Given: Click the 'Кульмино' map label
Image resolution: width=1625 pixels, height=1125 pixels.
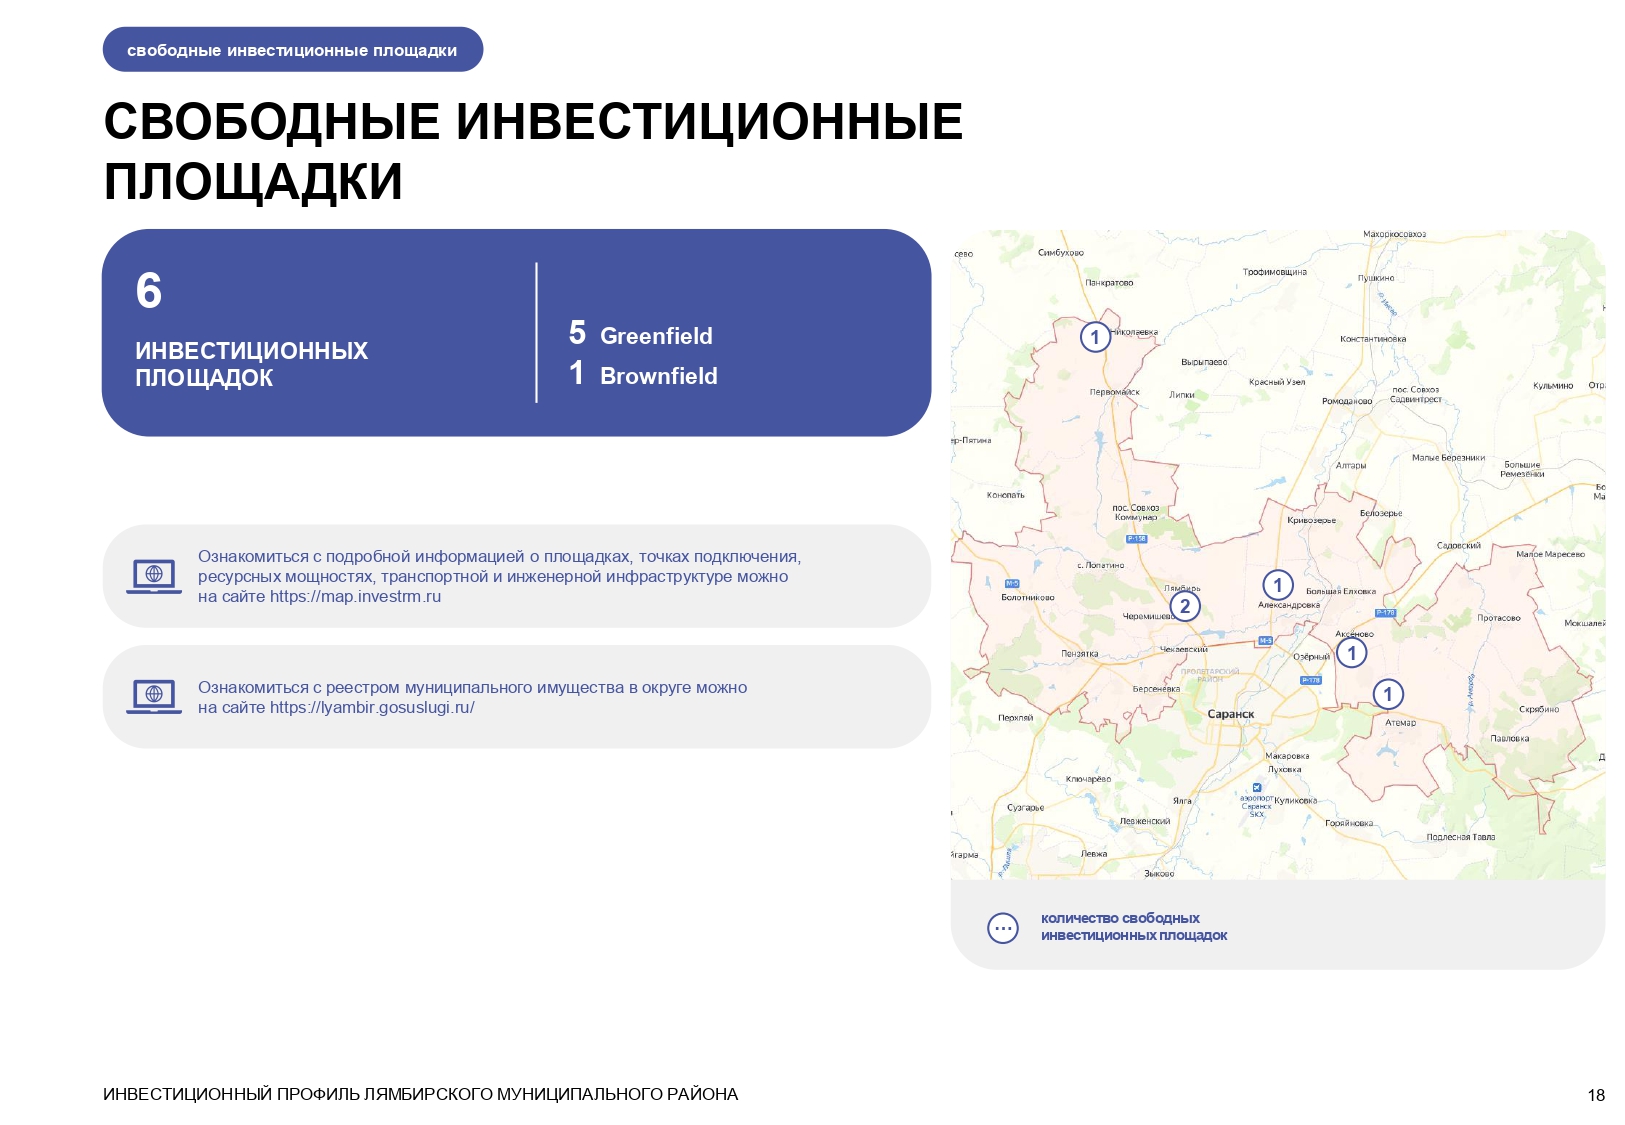Looking at the screenshot, I should [1553, 386].
